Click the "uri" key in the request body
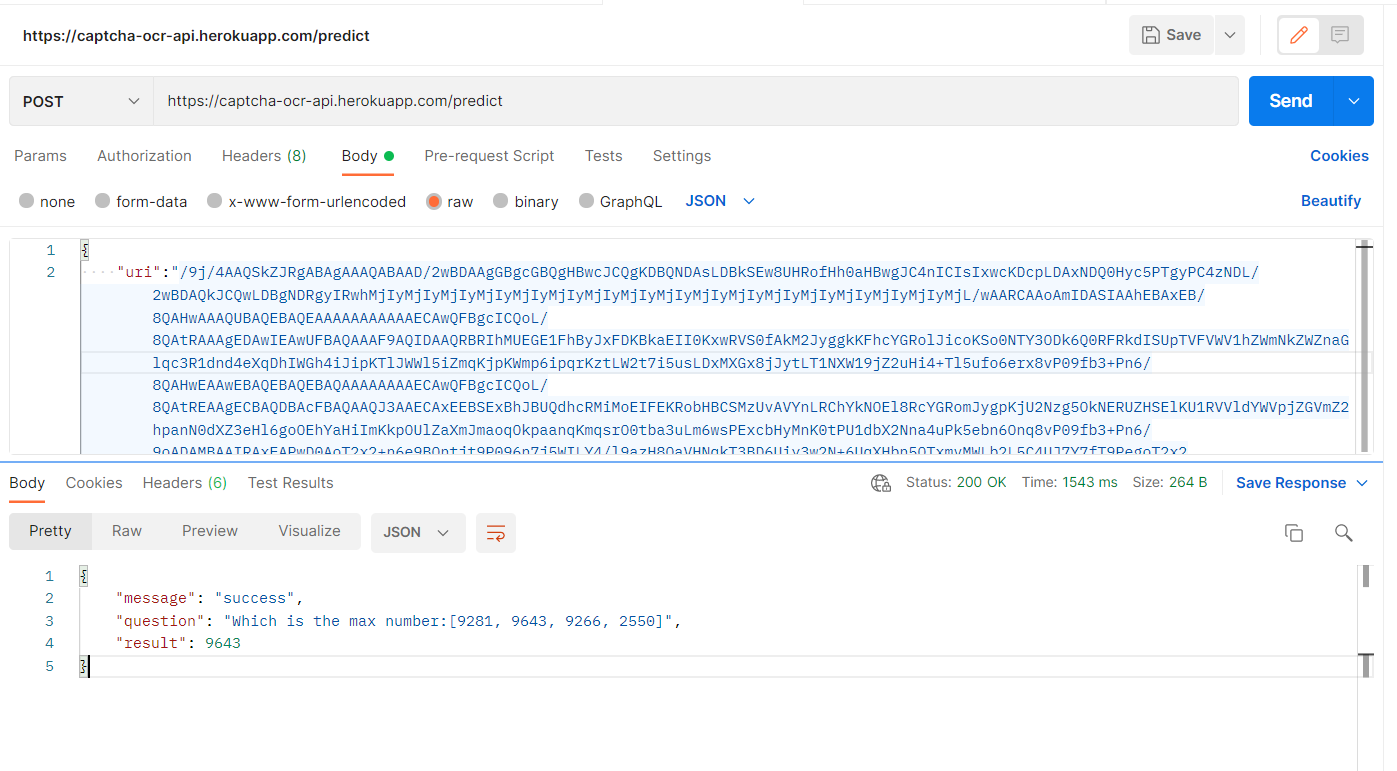This screenshot has height=771, width=1397. pyautogui.click(x=141, y=272)
